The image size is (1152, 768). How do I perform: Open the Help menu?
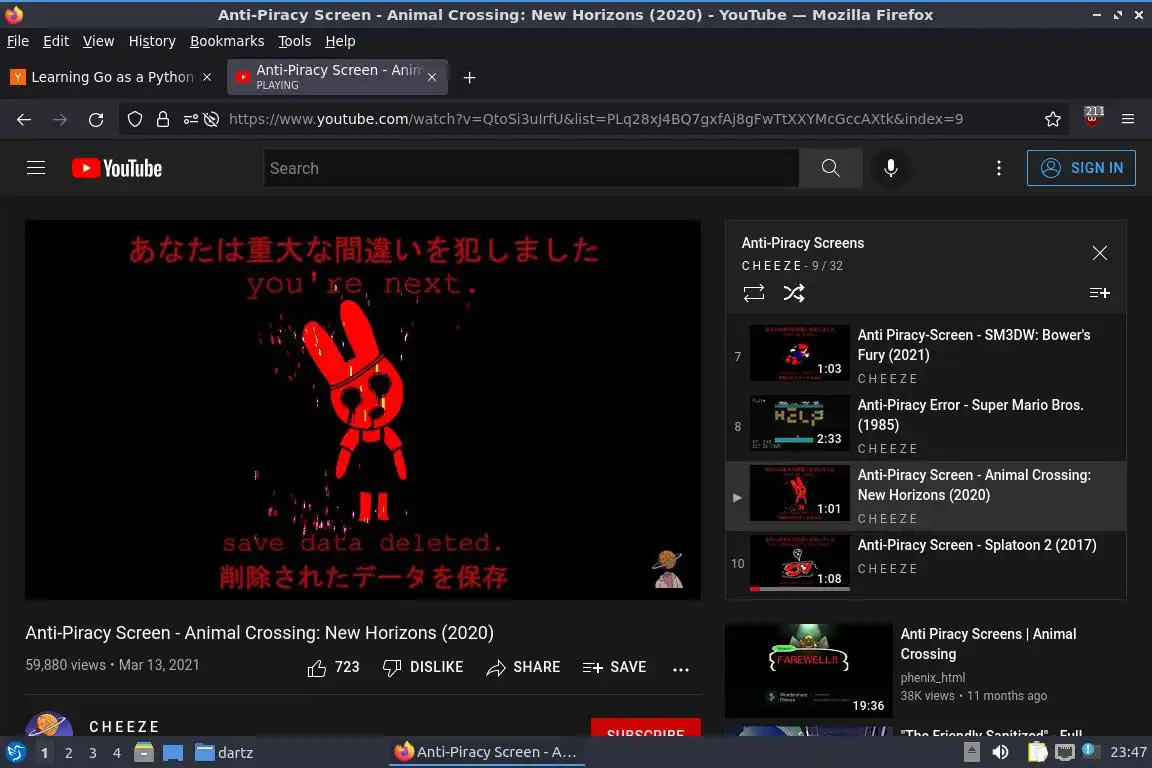(x=340, y=41)
